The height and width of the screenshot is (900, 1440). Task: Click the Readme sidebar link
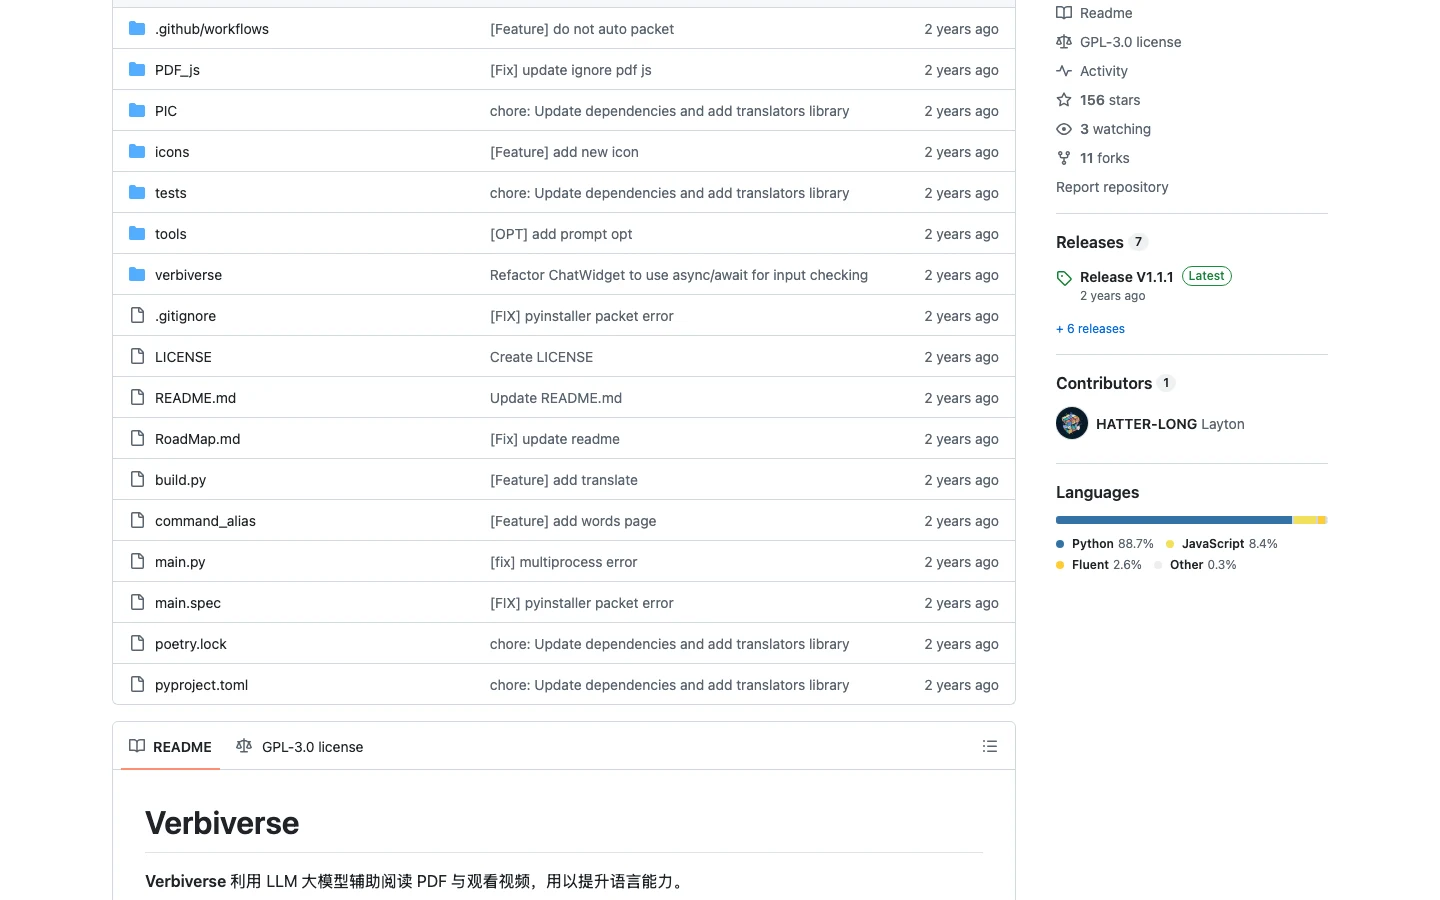[x=1106, y=13]
